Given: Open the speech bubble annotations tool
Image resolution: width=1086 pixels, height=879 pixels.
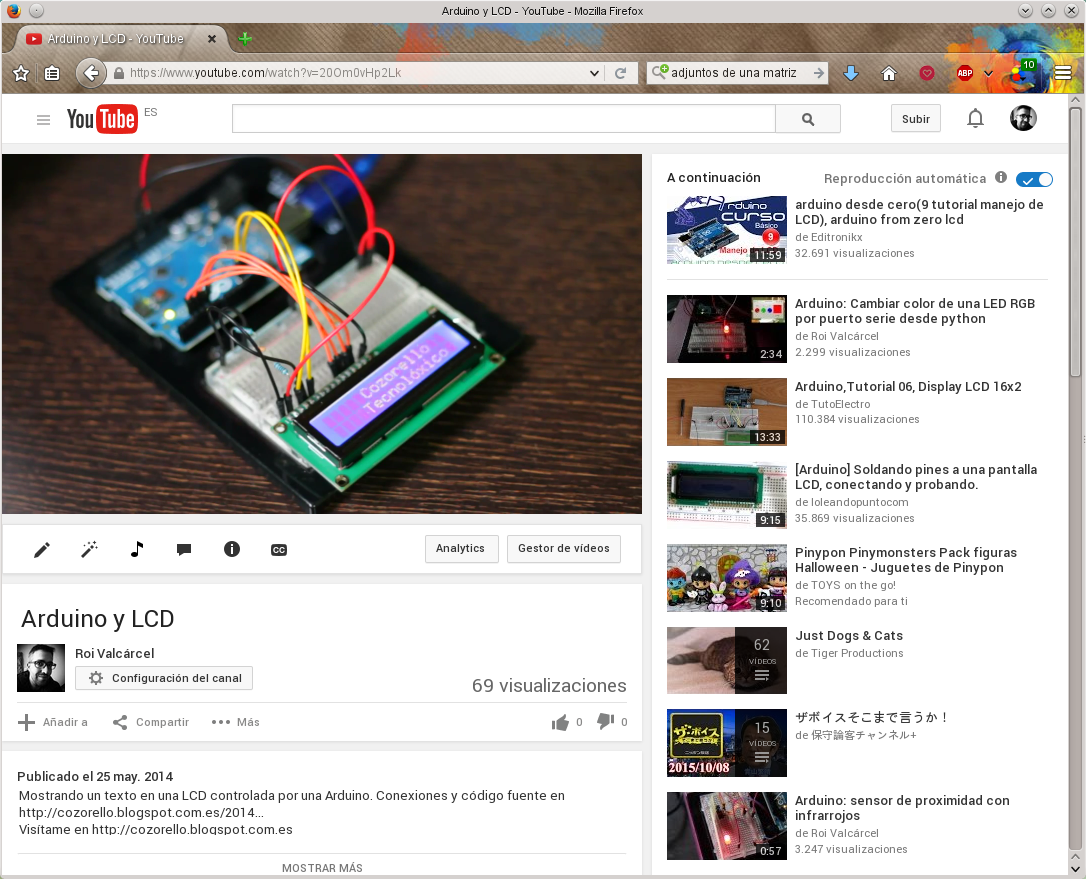Looking at the screenshot, I should click(184, 550).
